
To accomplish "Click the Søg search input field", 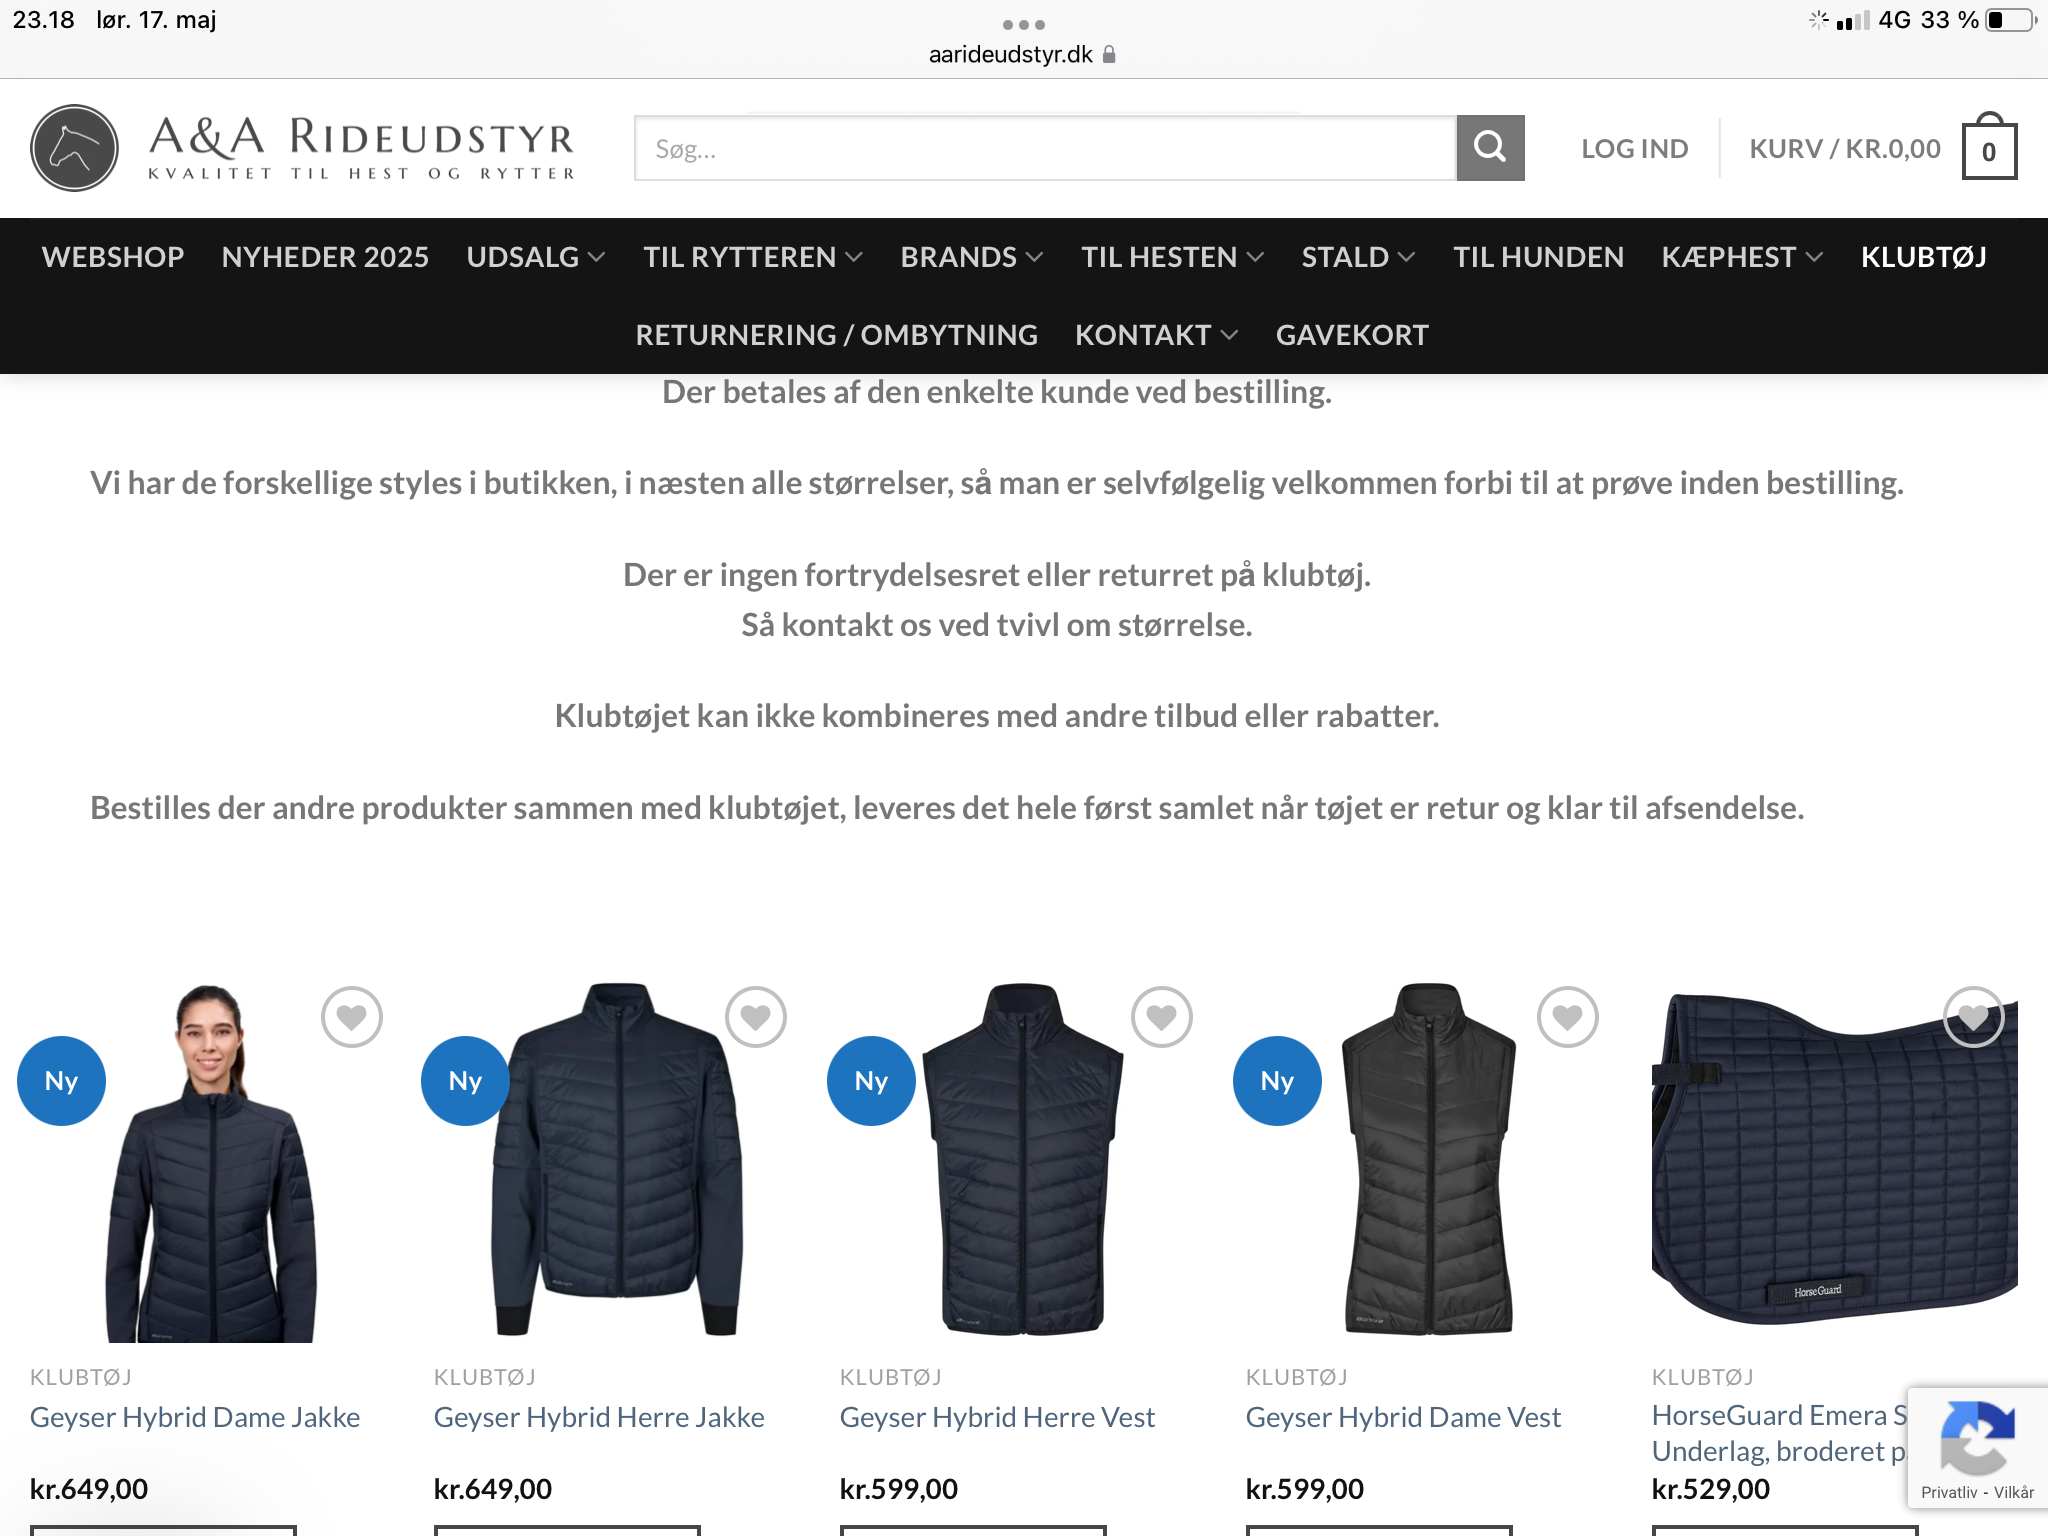I will click(1045, 148).
